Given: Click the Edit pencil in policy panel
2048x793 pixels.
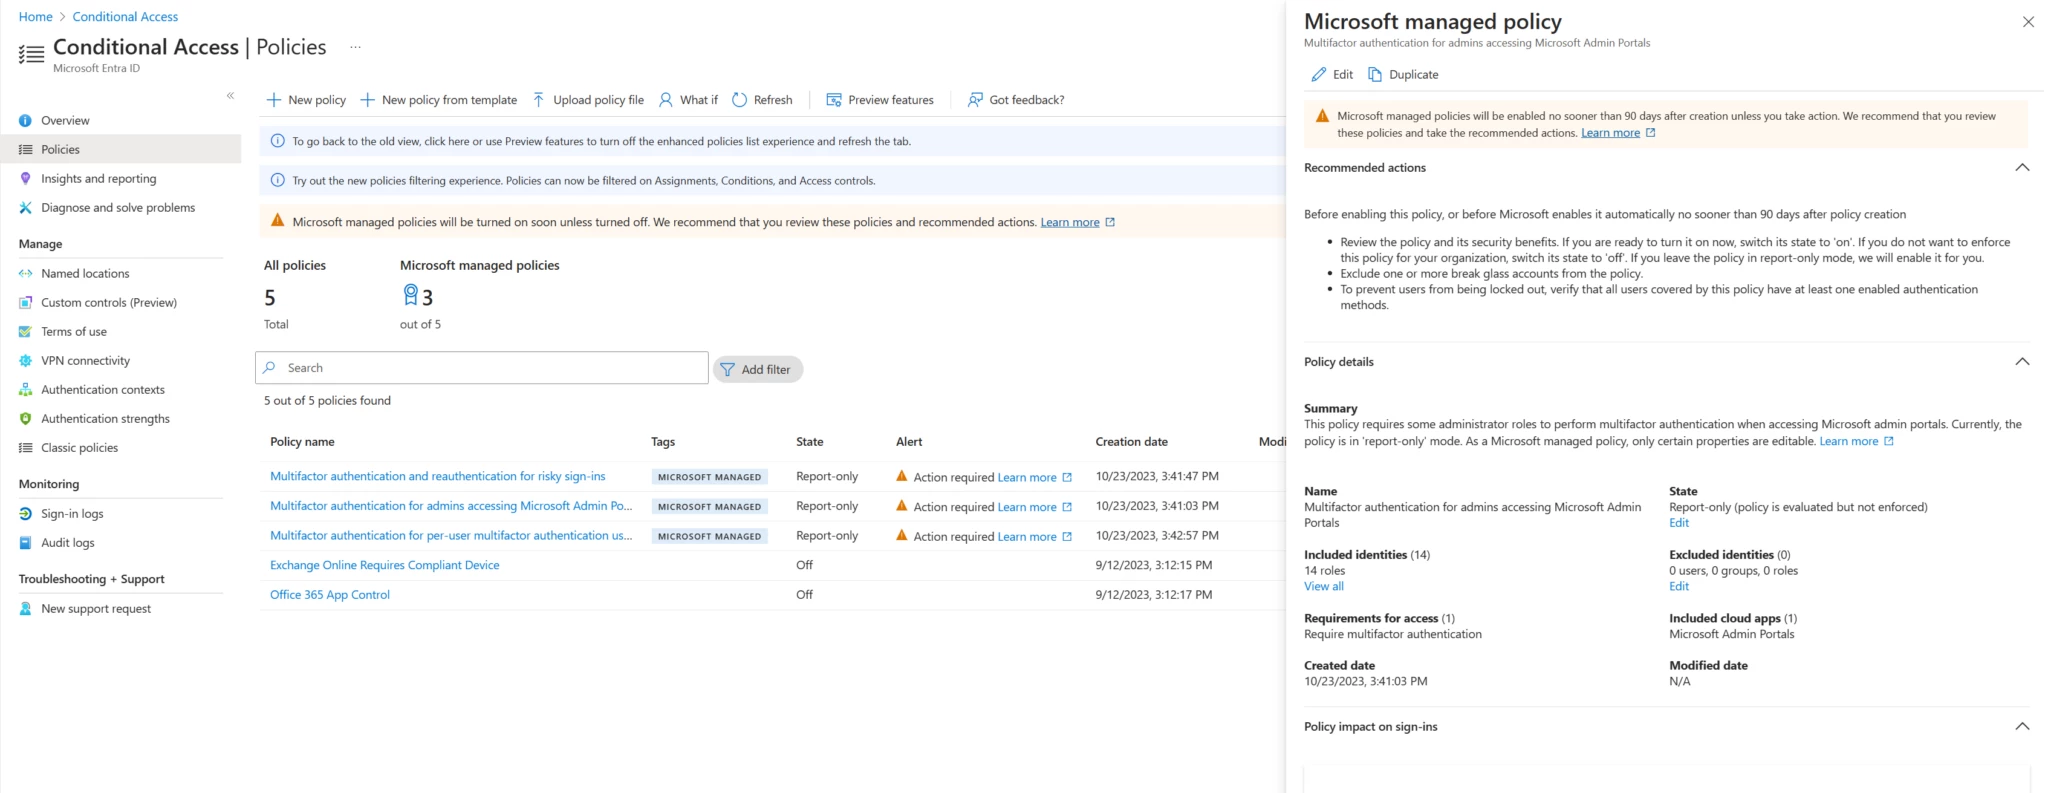Looking at the screenshot, I should [1319, 75].
